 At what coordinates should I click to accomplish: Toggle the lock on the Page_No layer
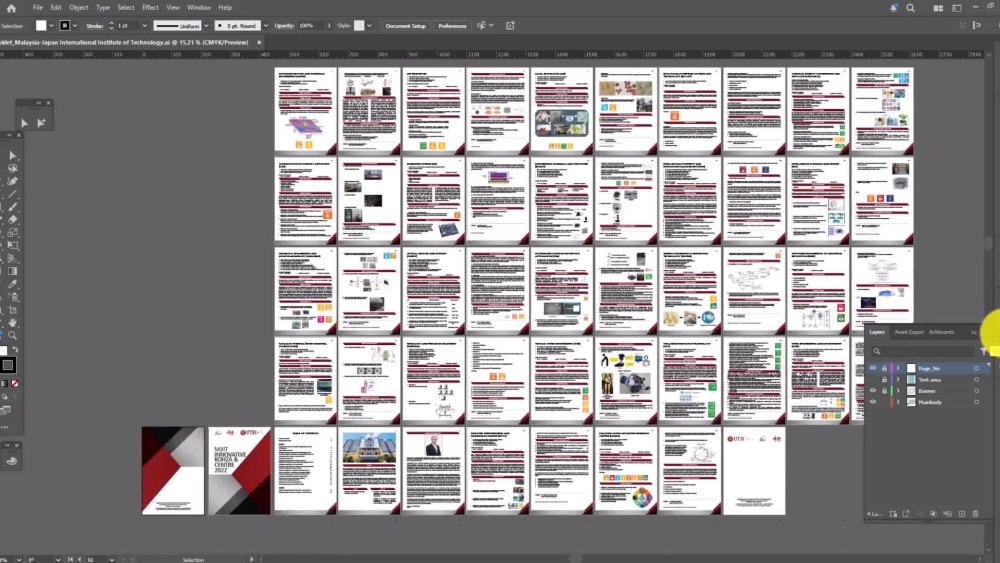(884, 369)
